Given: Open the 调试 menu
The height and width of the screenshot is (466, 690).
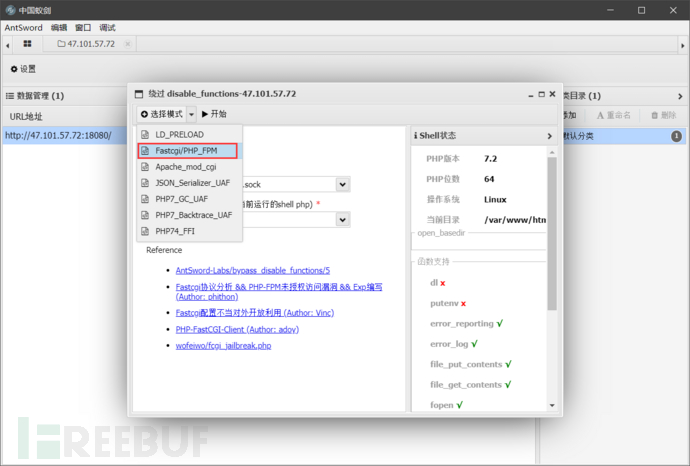Looking at the screenshot, I should pyautogui.click(x=107, y=28).
